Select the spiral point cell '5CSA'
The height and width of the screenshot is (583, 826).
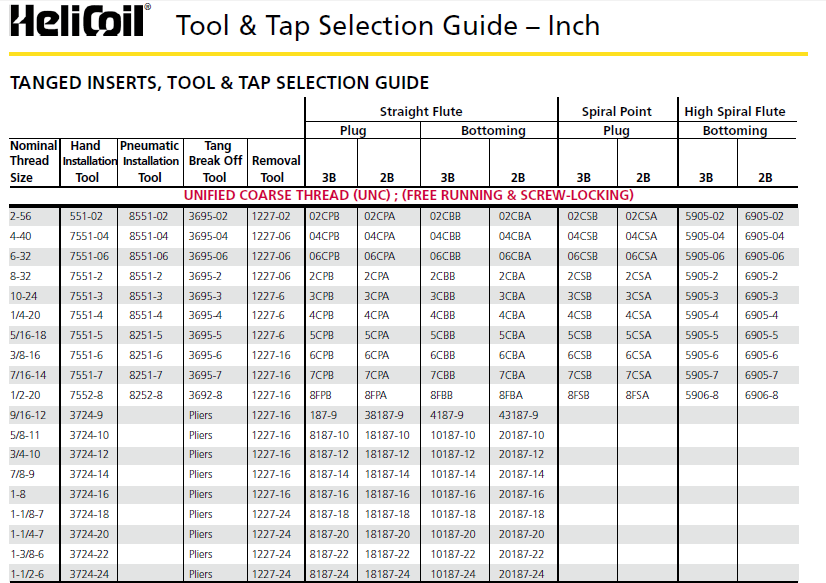[x=638, y=335]
